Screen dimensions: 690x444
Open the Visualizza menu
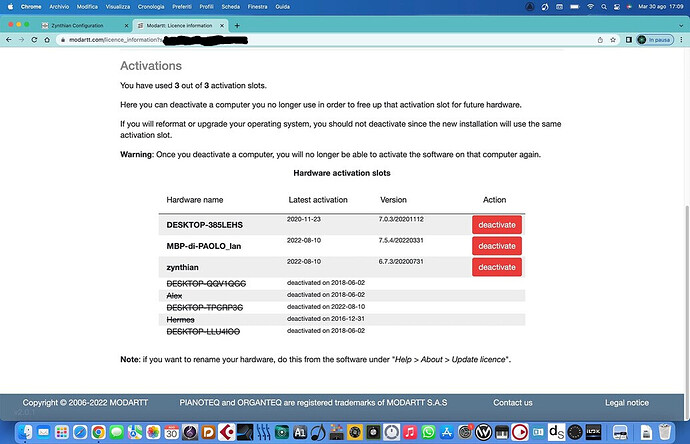pyautogui.click(x=117, y=7)
